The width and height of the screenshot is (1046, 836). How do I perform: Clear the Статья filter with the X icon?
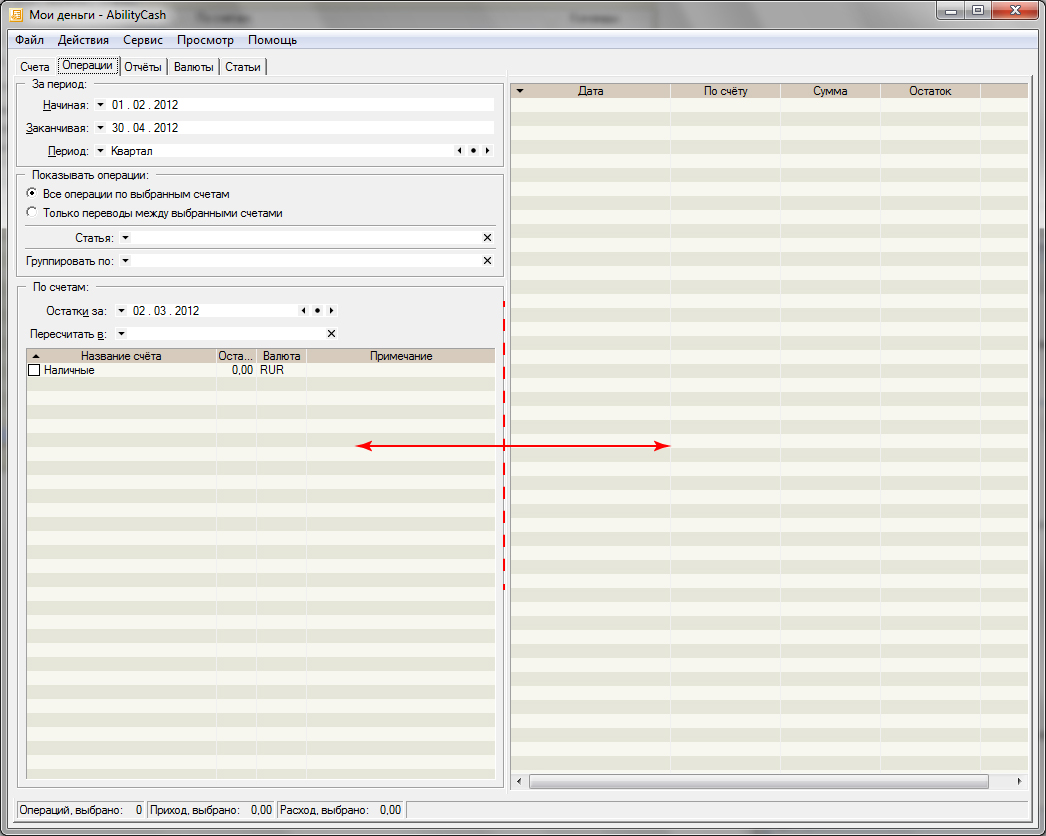[x=487, y=238]
